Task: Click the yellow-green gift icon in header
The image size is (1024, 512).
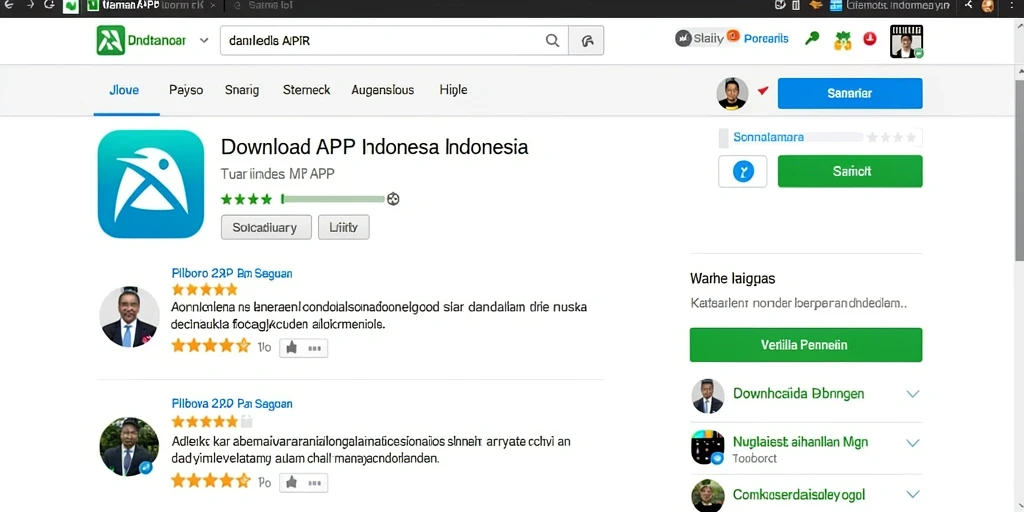Action: [843, 40]
